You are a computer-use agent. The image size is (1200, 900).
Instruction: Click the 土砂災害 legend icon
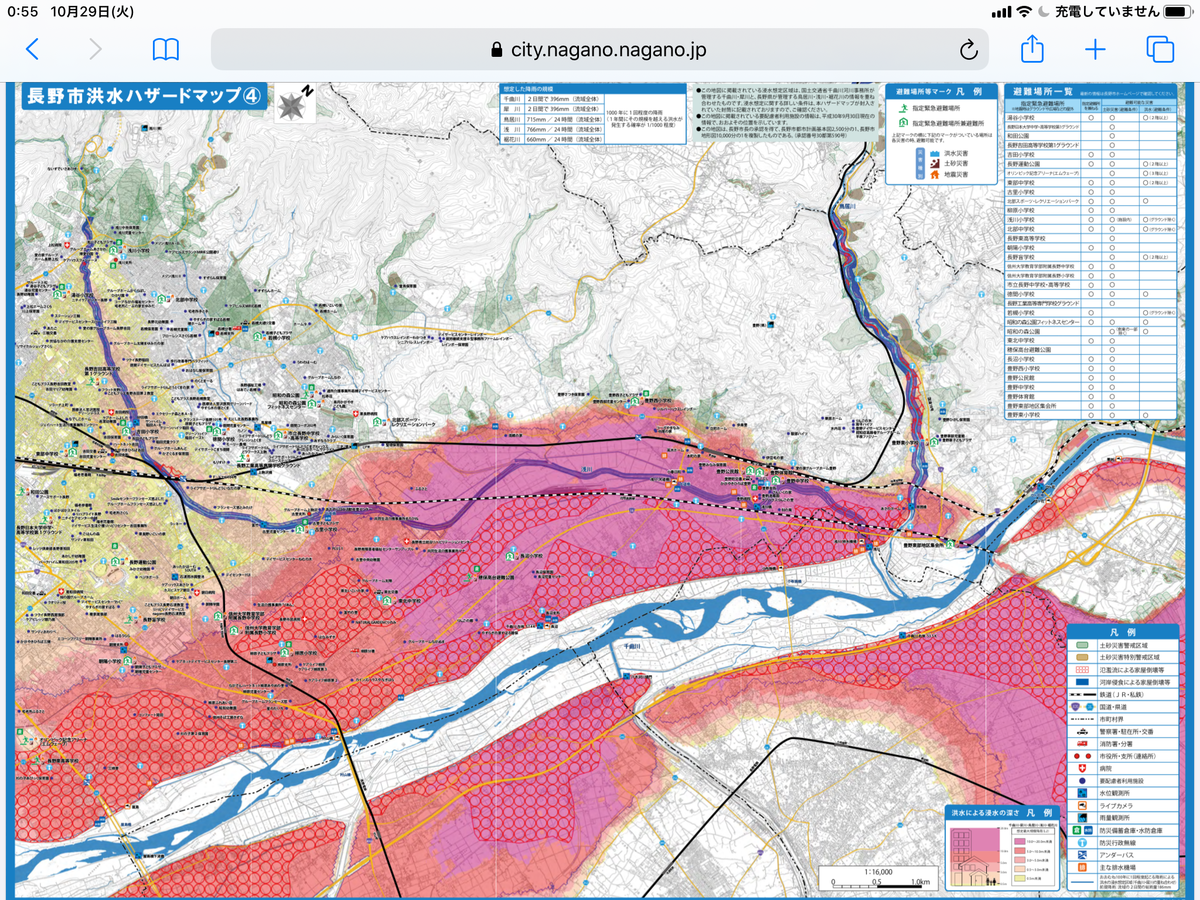click(x=935, y=164)
